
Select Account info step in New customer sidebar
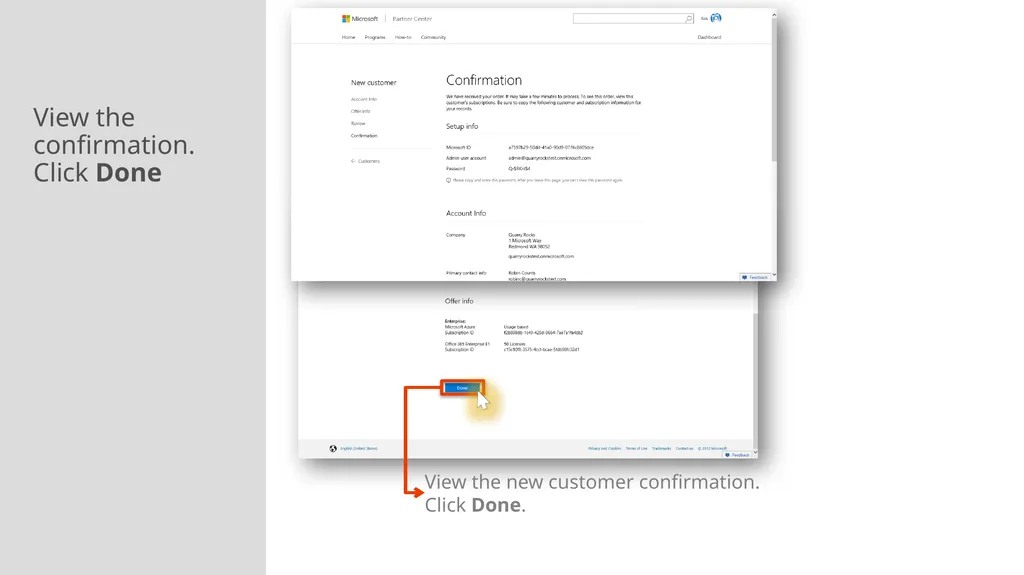point(364,99)
